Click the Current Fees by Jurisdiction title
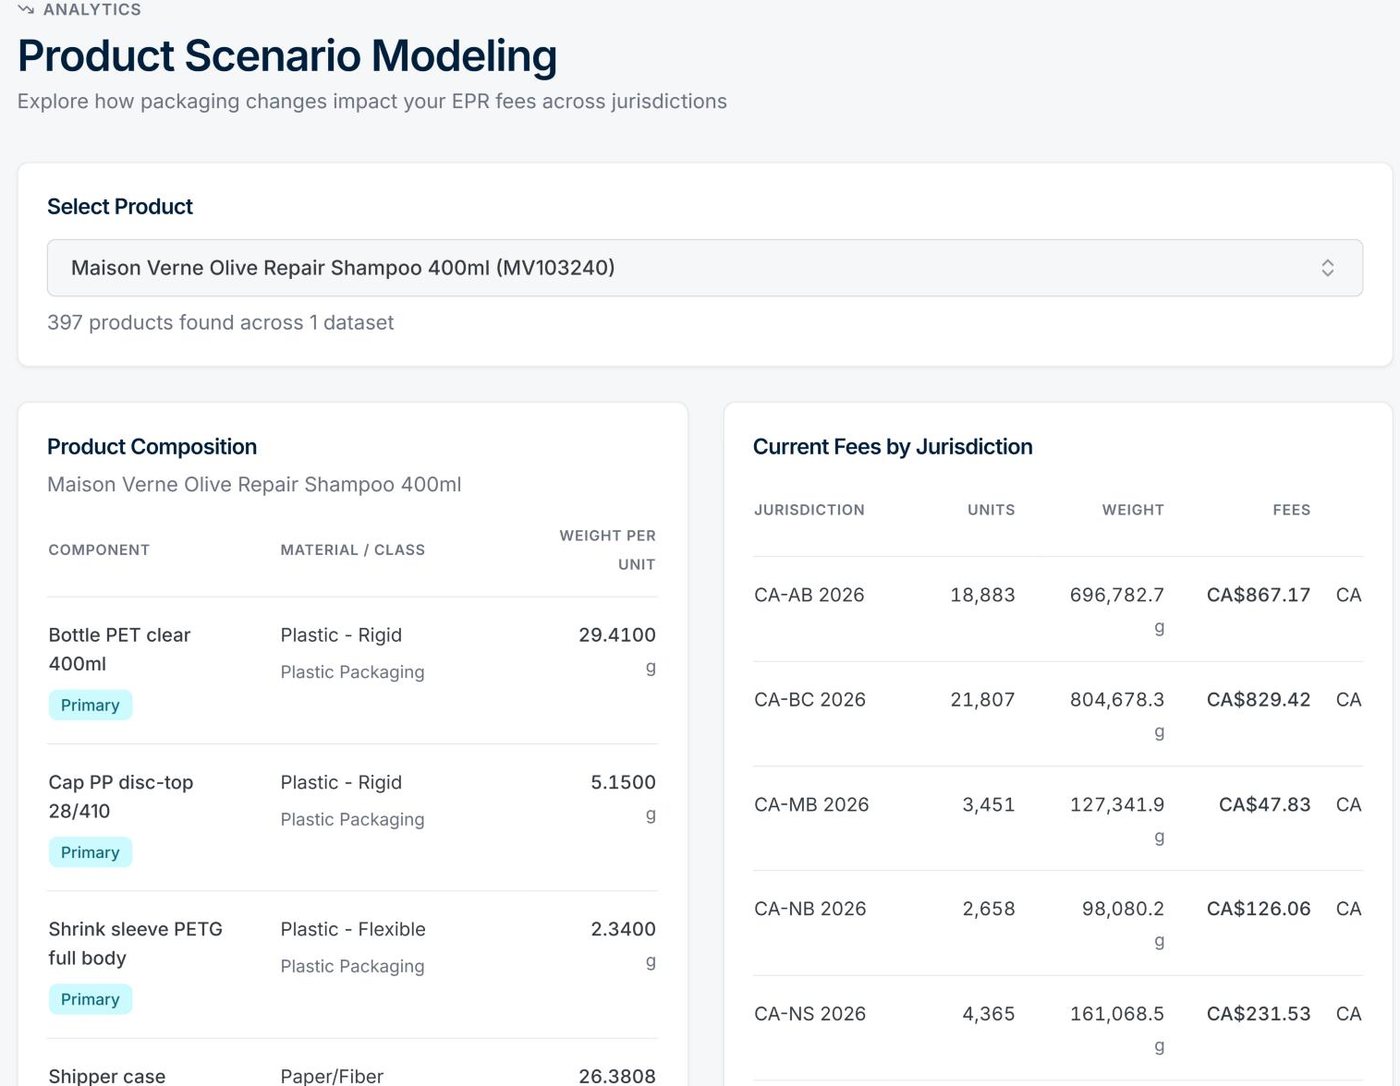The width and height of the screenshot is (1400, 1086). point(892,447)
